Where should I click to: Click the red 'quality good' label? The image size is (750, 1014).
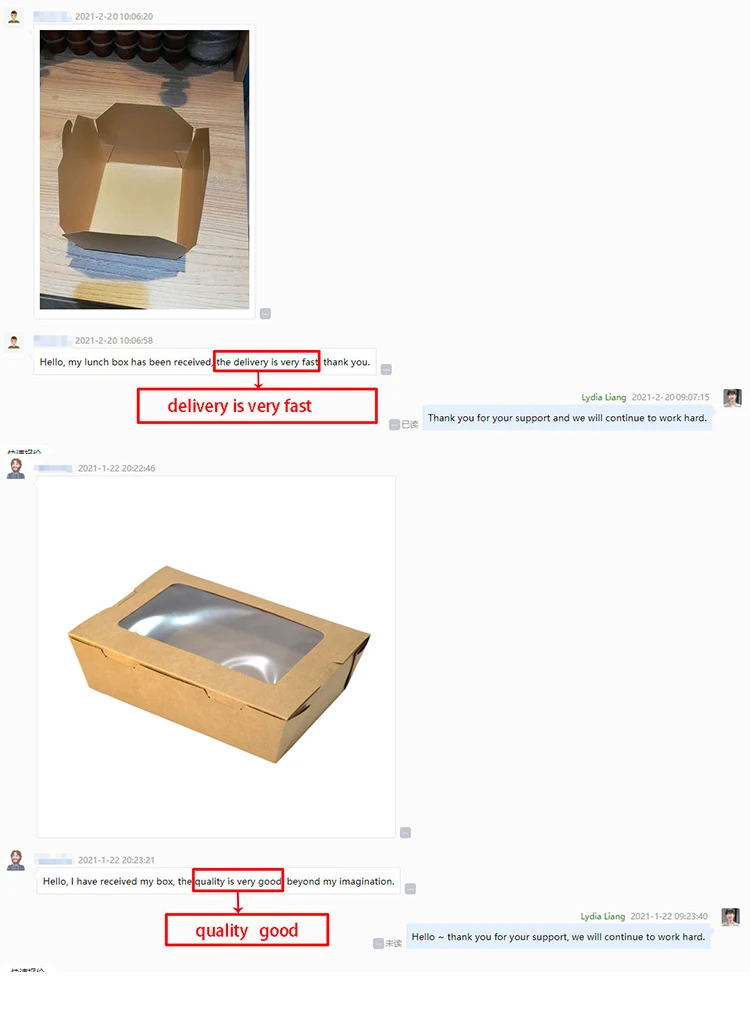247,930
